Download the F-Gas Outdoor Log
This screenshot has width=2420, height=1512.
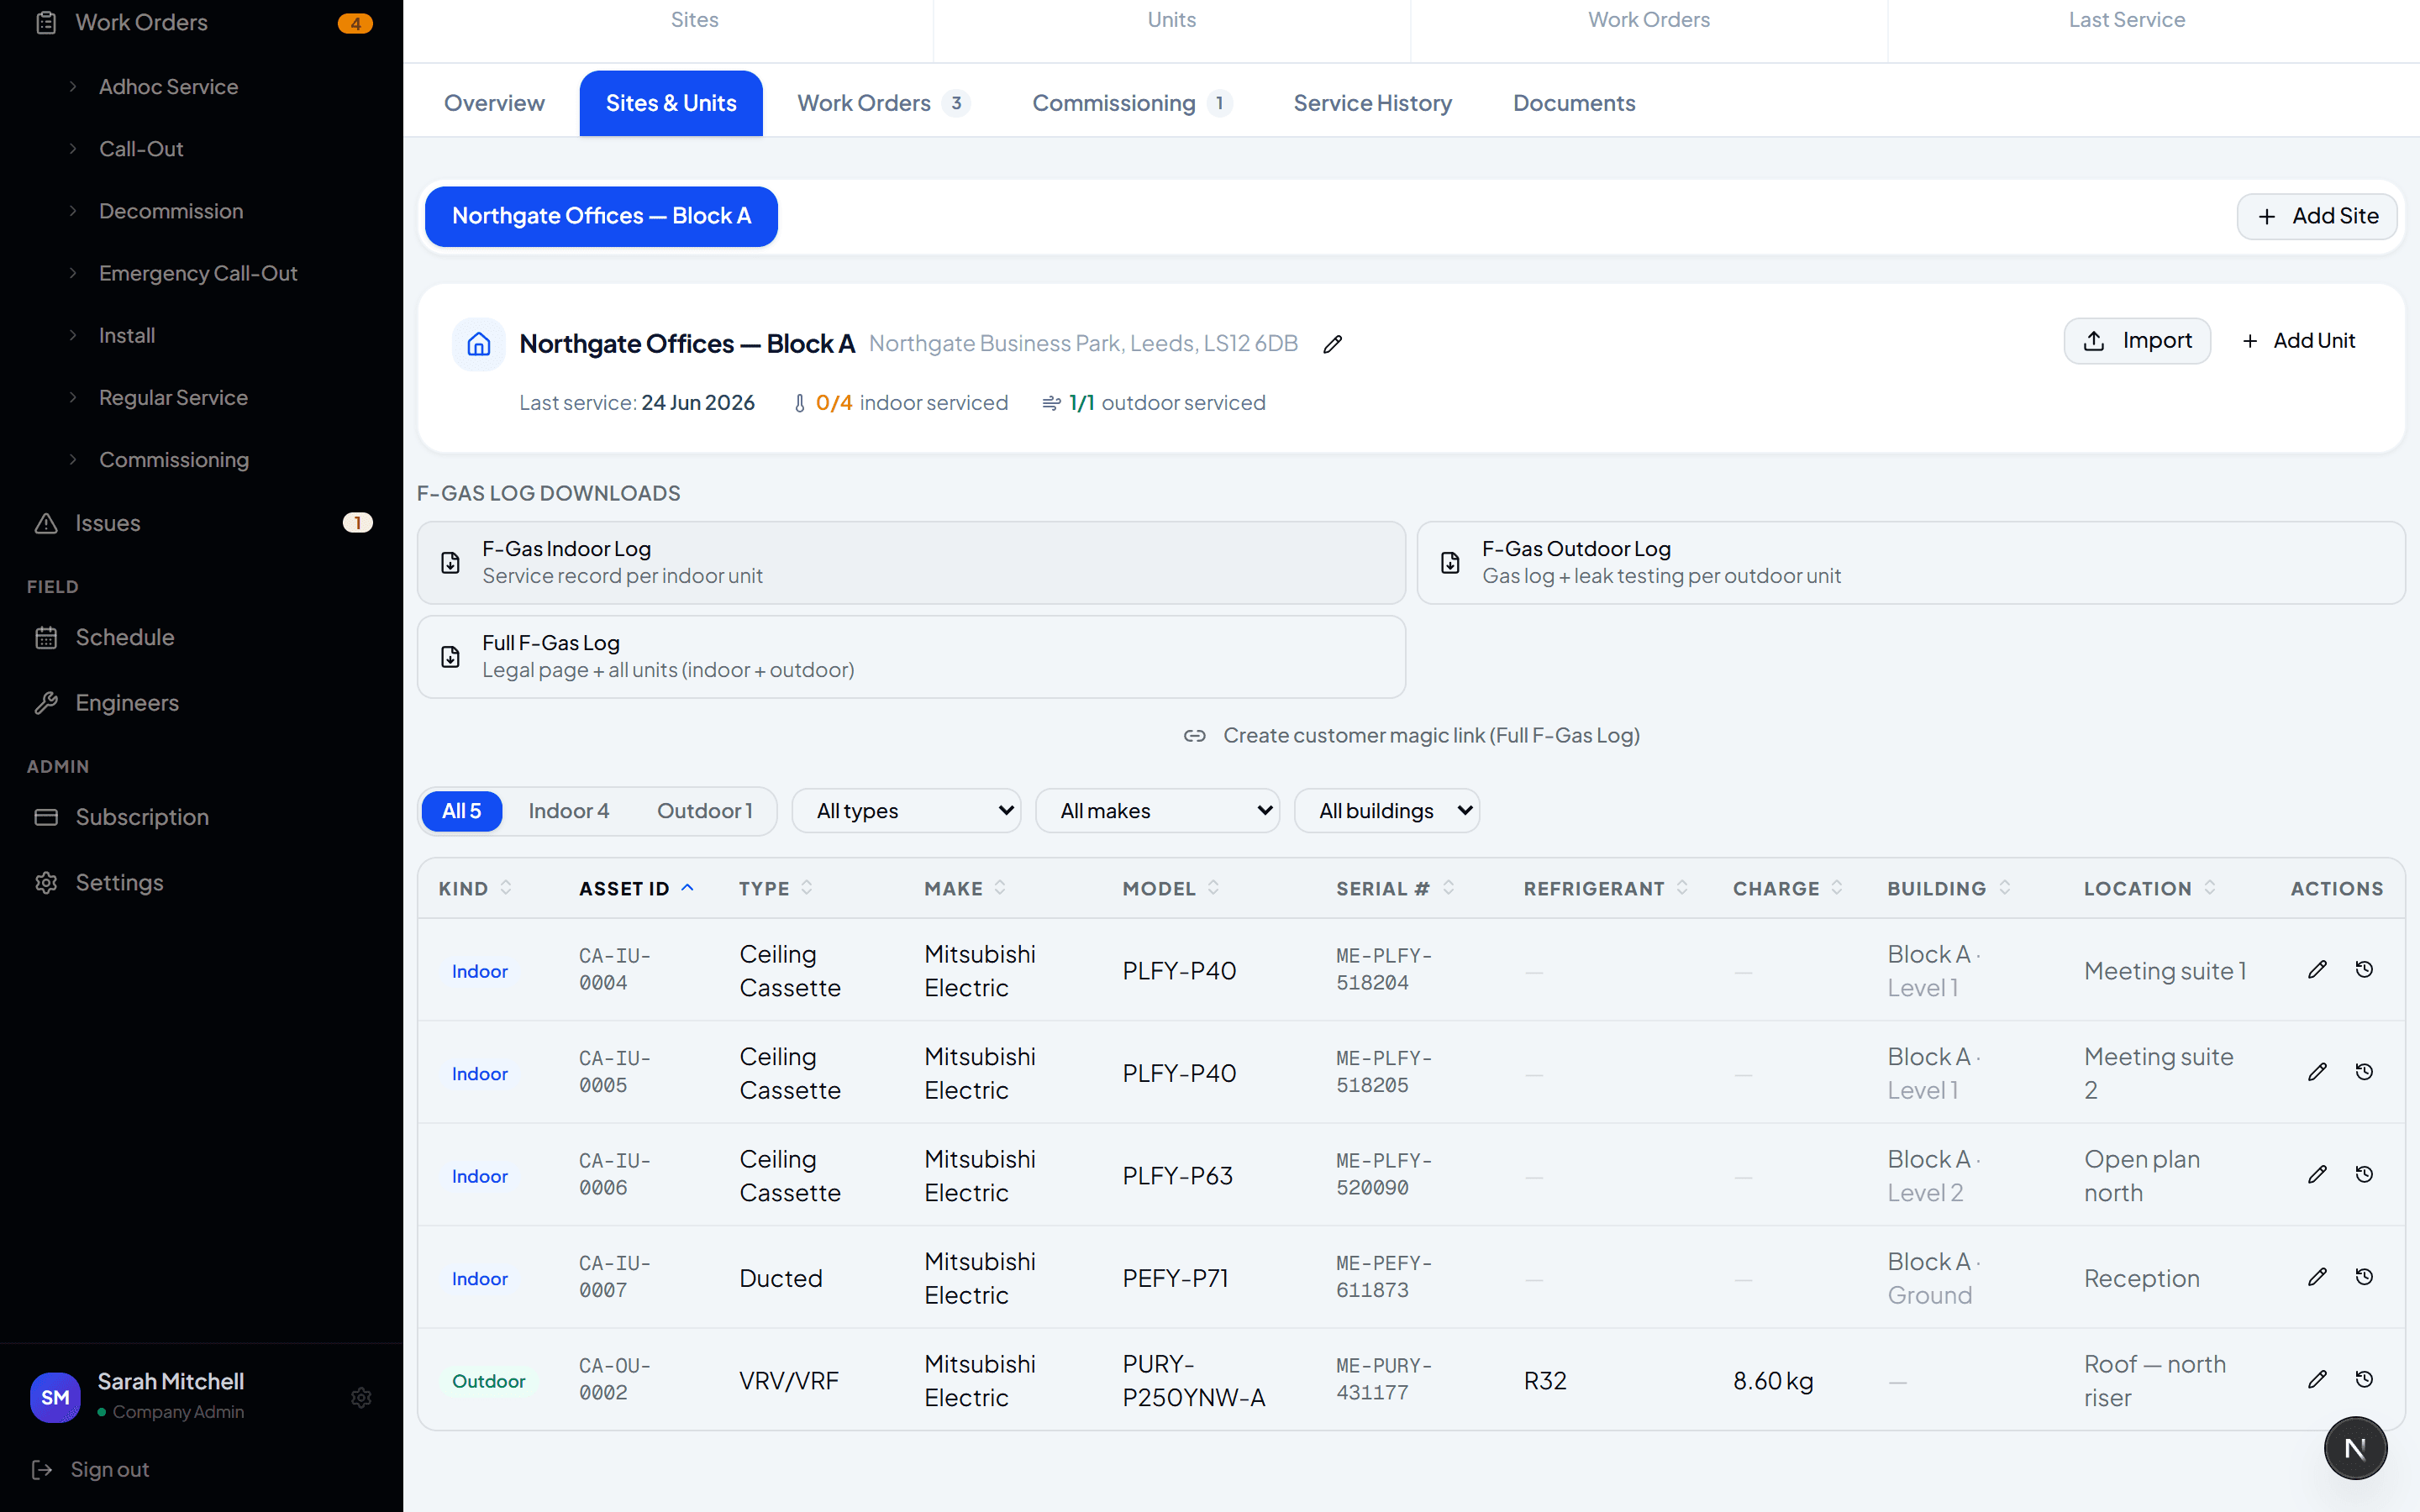1911,563
